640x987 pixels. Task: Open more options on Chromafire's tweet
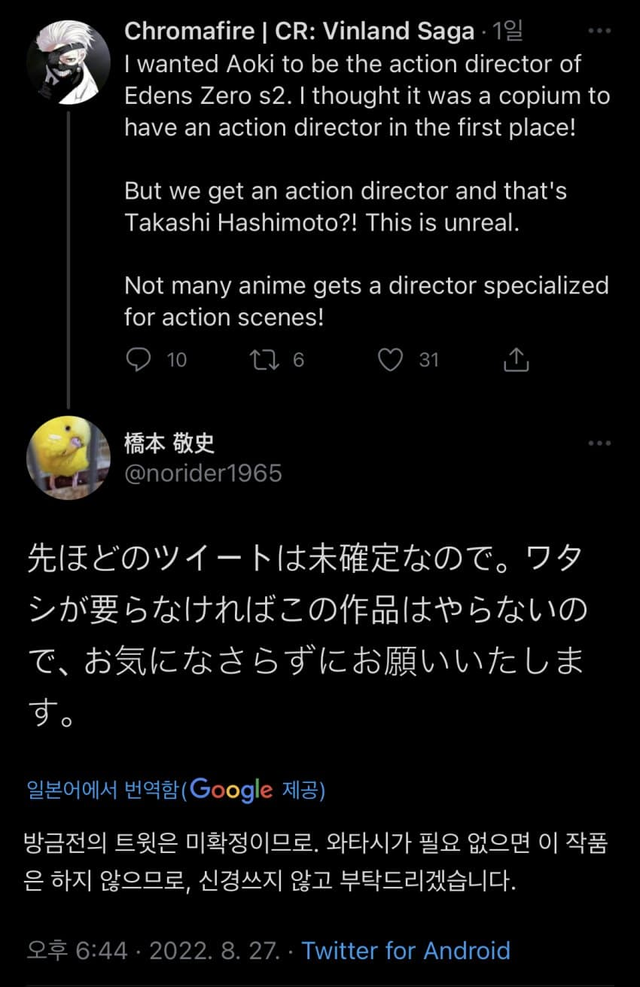tap(600, 30)
